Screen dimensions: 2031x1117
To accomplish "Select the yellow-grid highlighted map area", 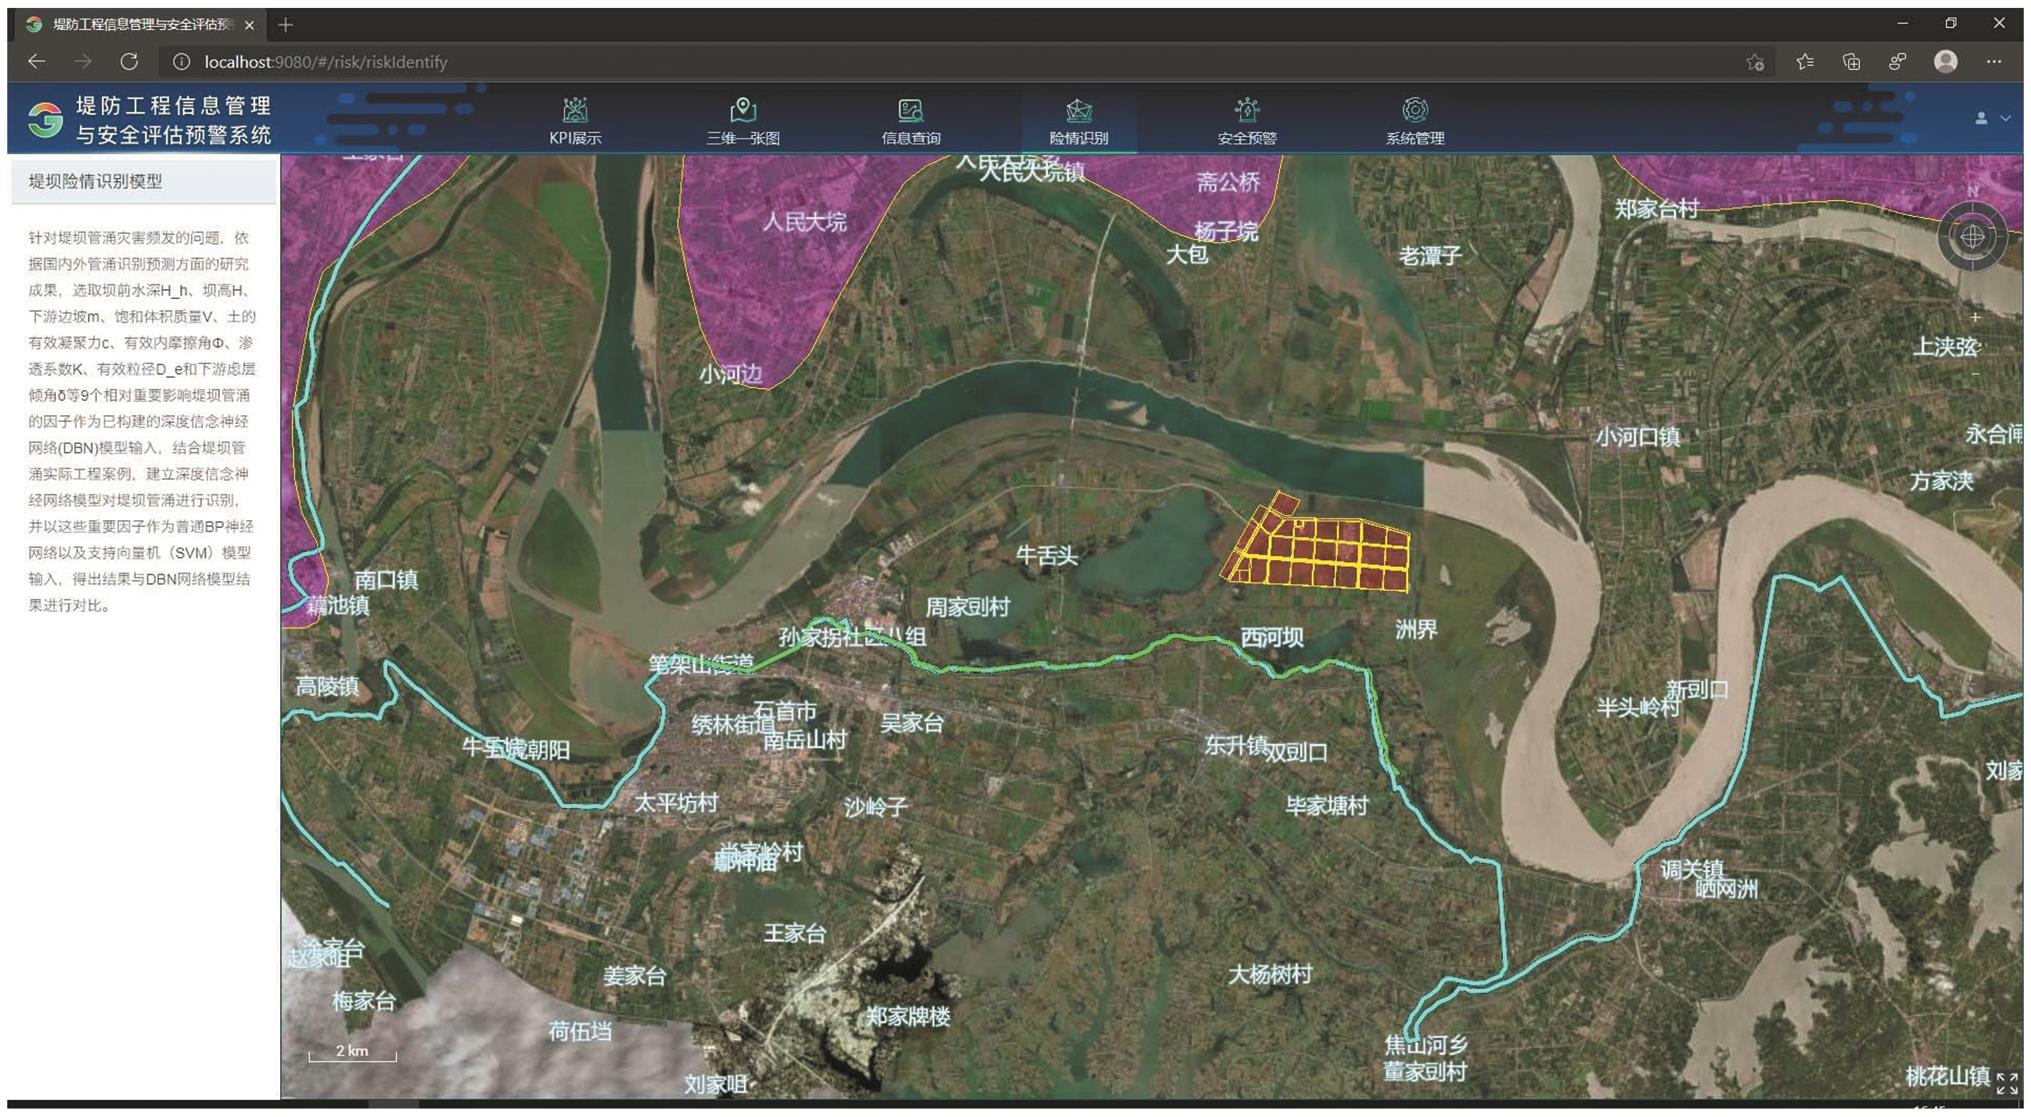I will click(x=1325, y=552).
